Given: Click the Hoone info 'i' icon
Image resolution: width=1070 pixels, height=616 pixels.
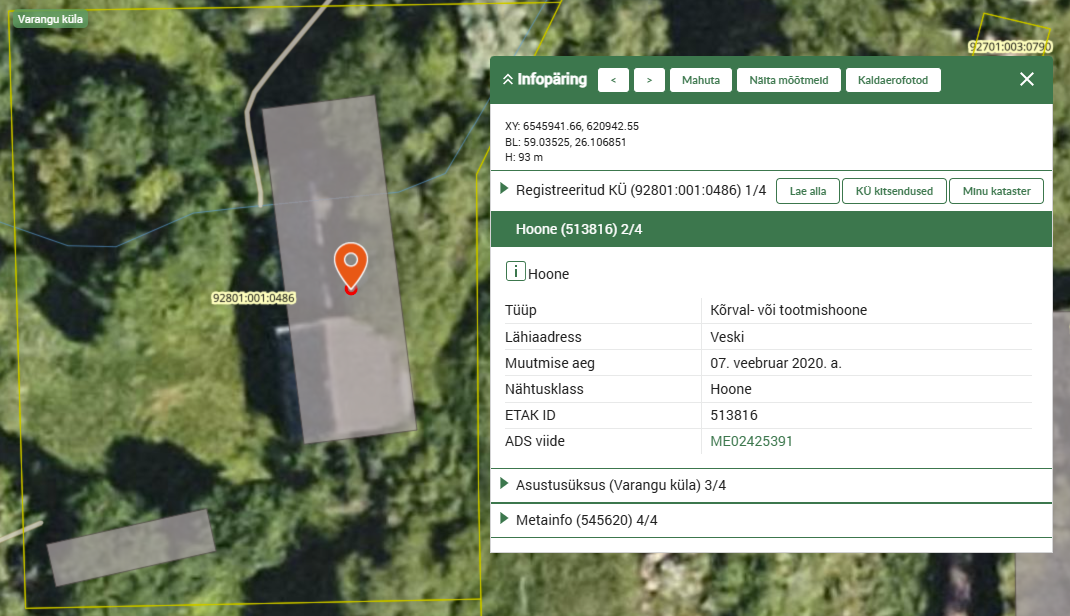Looking at the screenshot, I should 516,272.
